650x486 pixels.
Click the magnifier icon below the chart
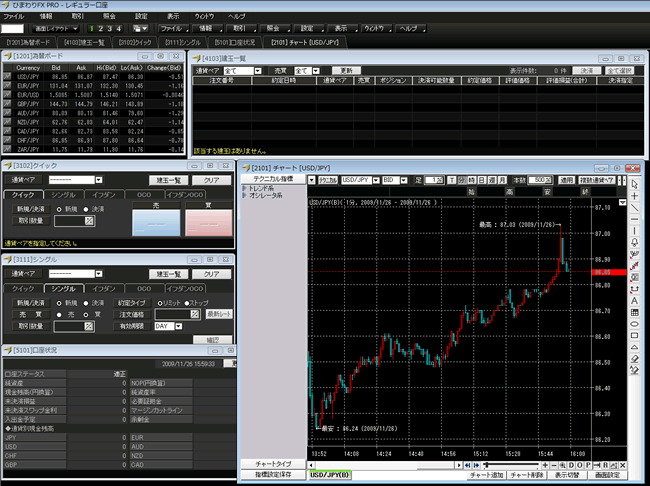[563, 465]
